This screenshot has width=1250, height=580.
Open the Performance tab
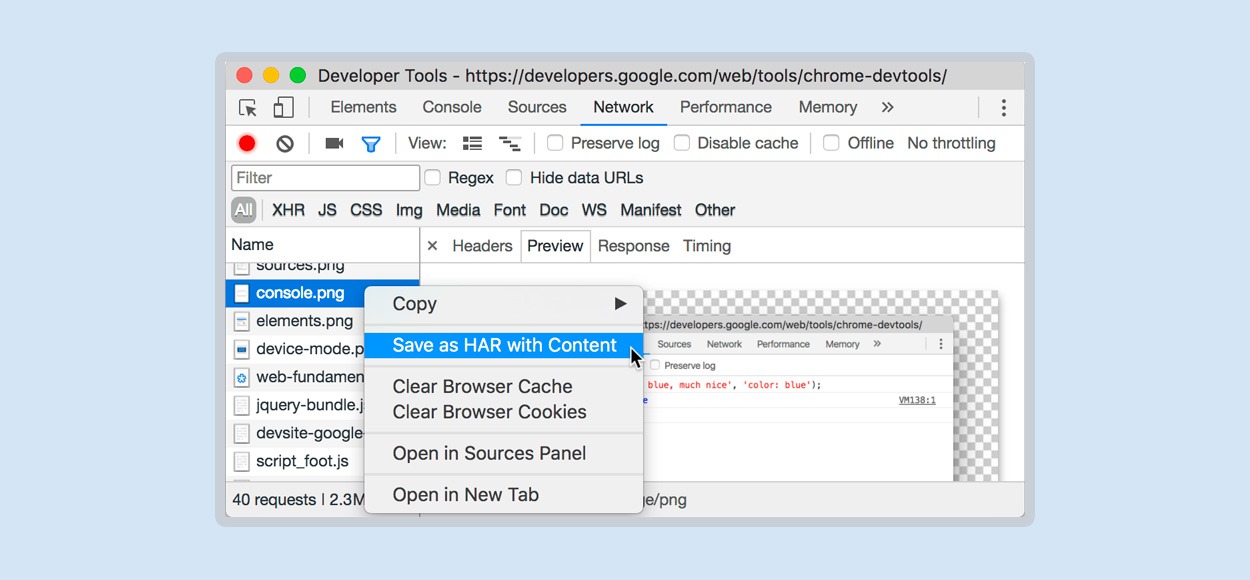click(726, 107)
